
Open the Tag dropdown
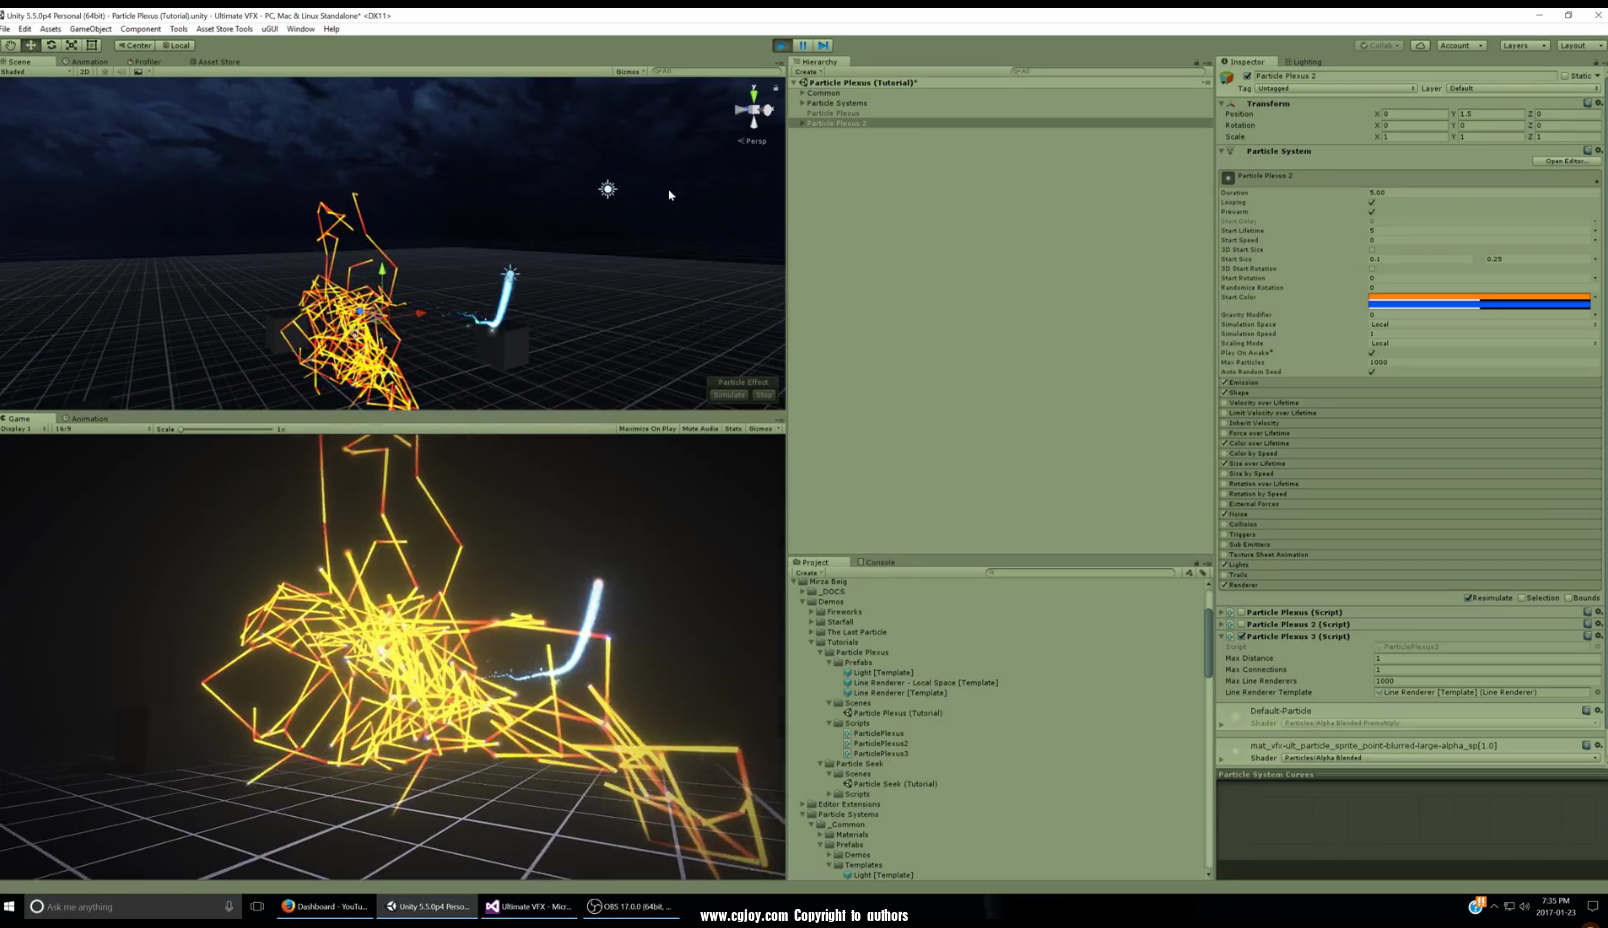1336,88
